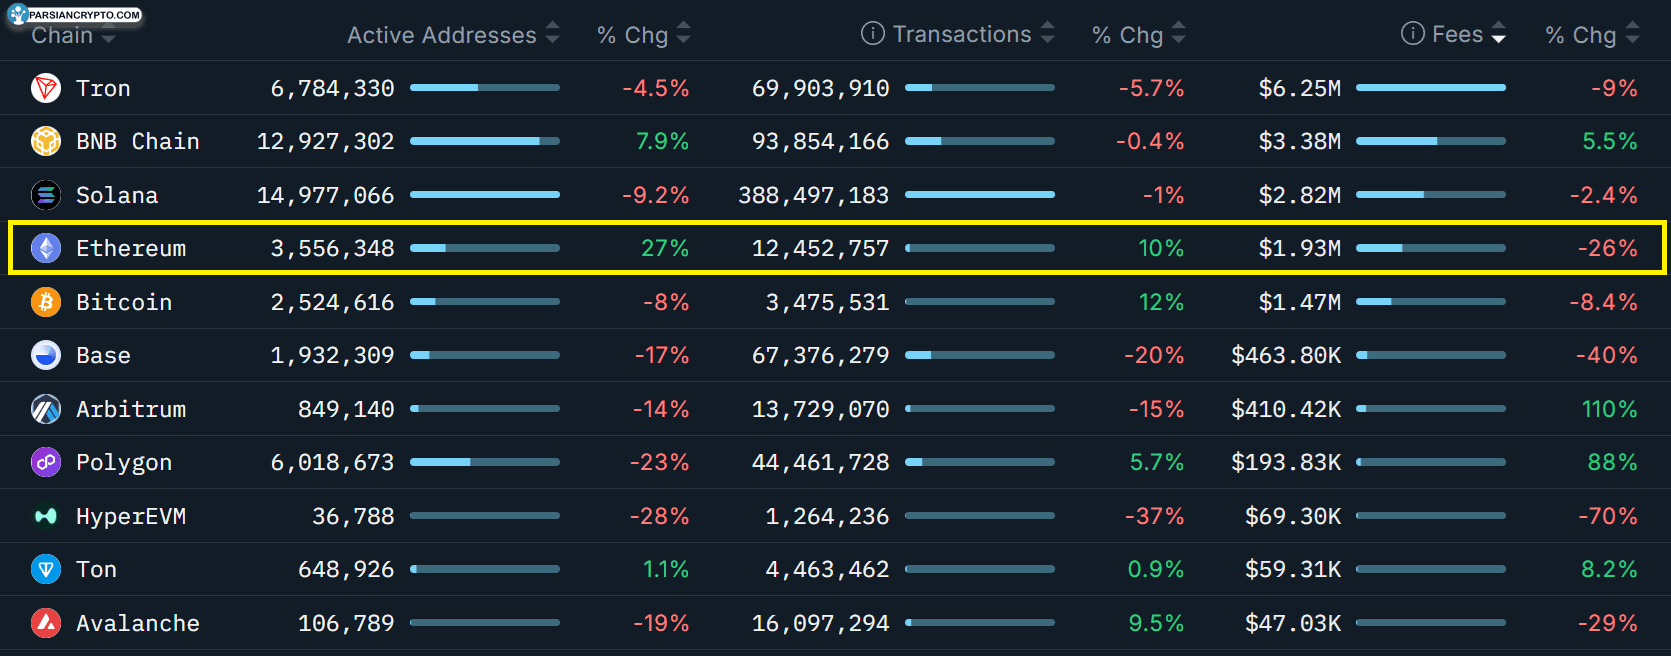This screenshot has height=656, width=1671.
Task: Open the HyperEVM chain link
Action: (131, 516)
